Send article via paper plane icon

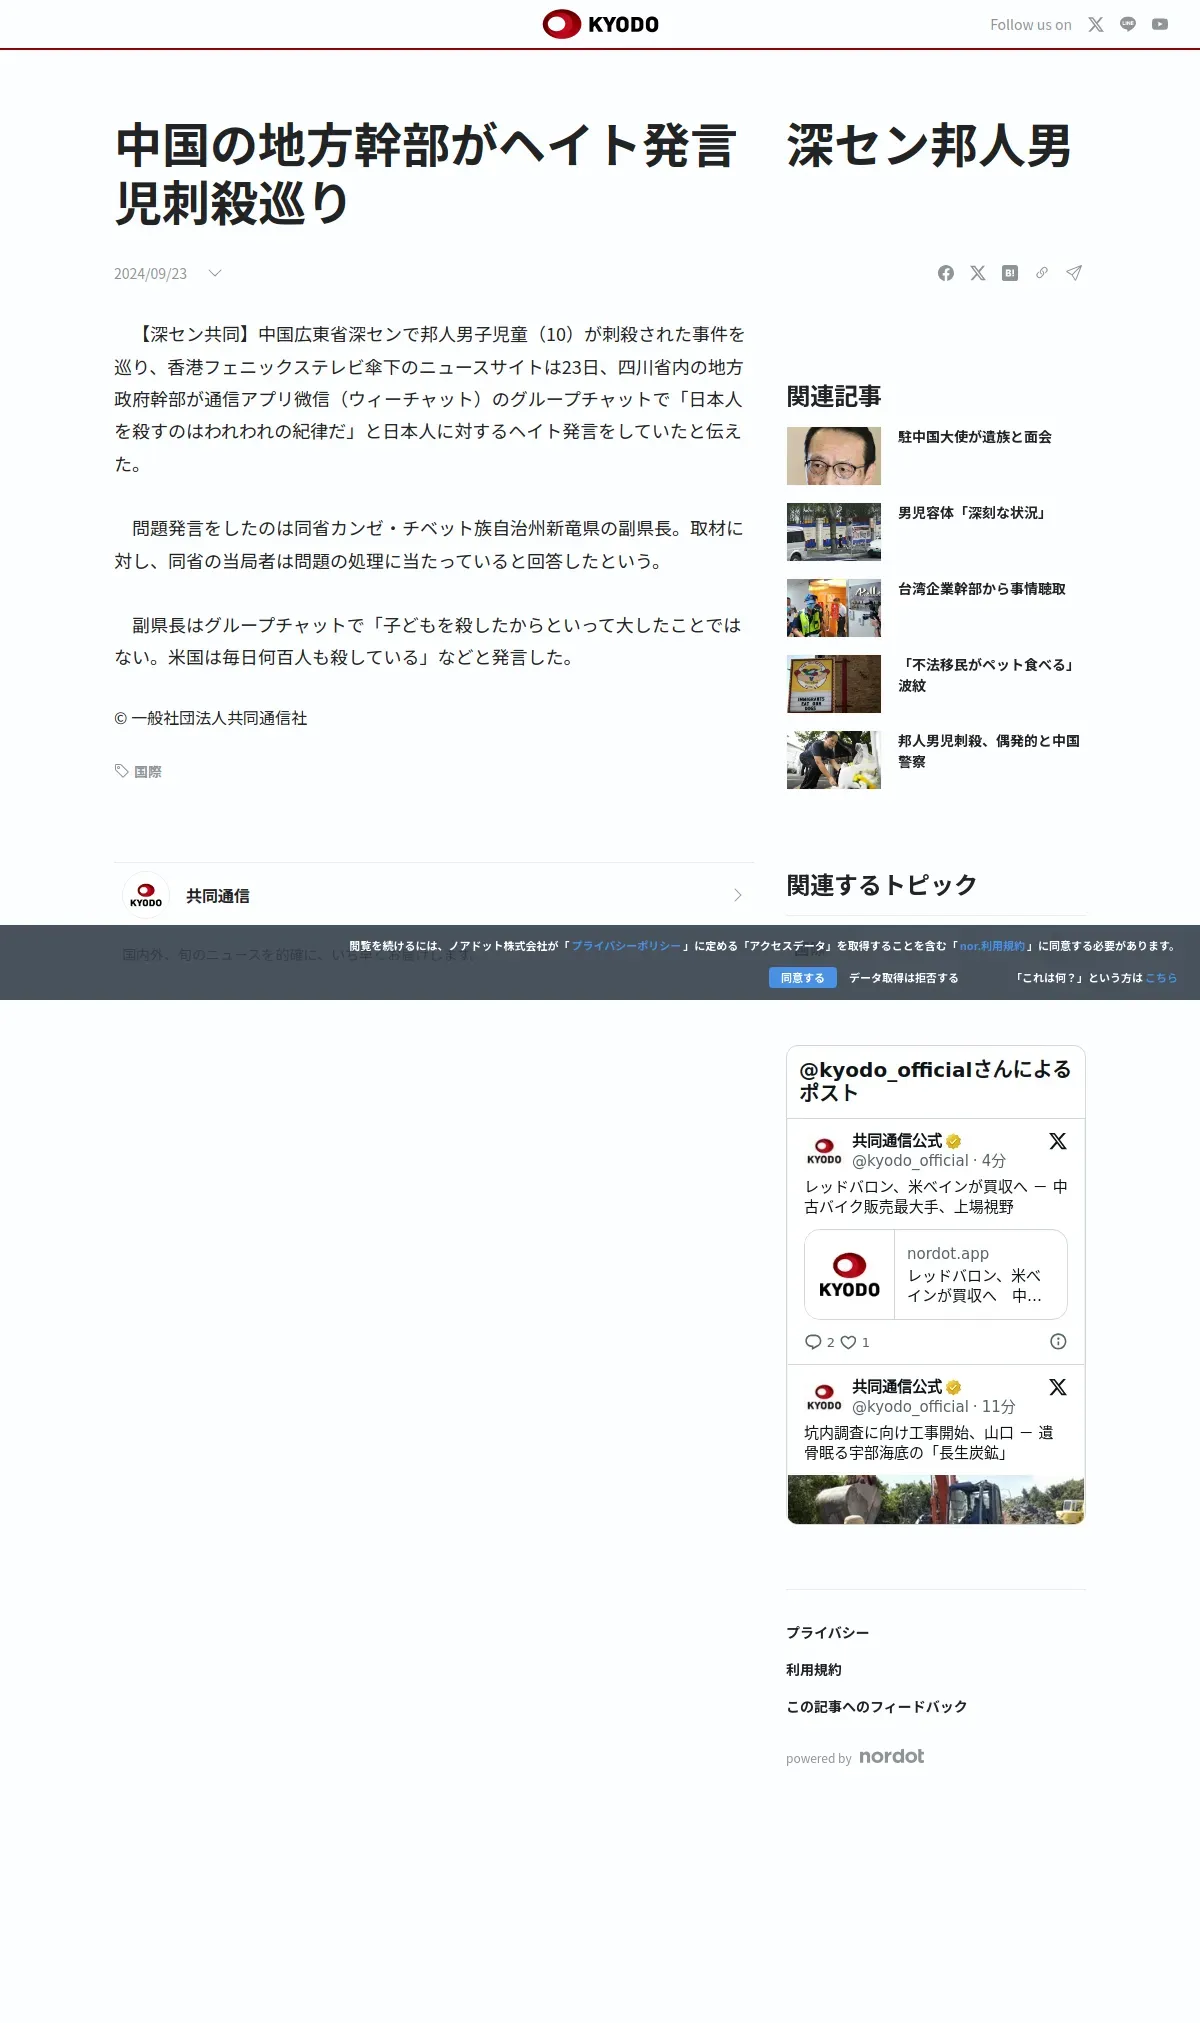(x=1074, y=273)
